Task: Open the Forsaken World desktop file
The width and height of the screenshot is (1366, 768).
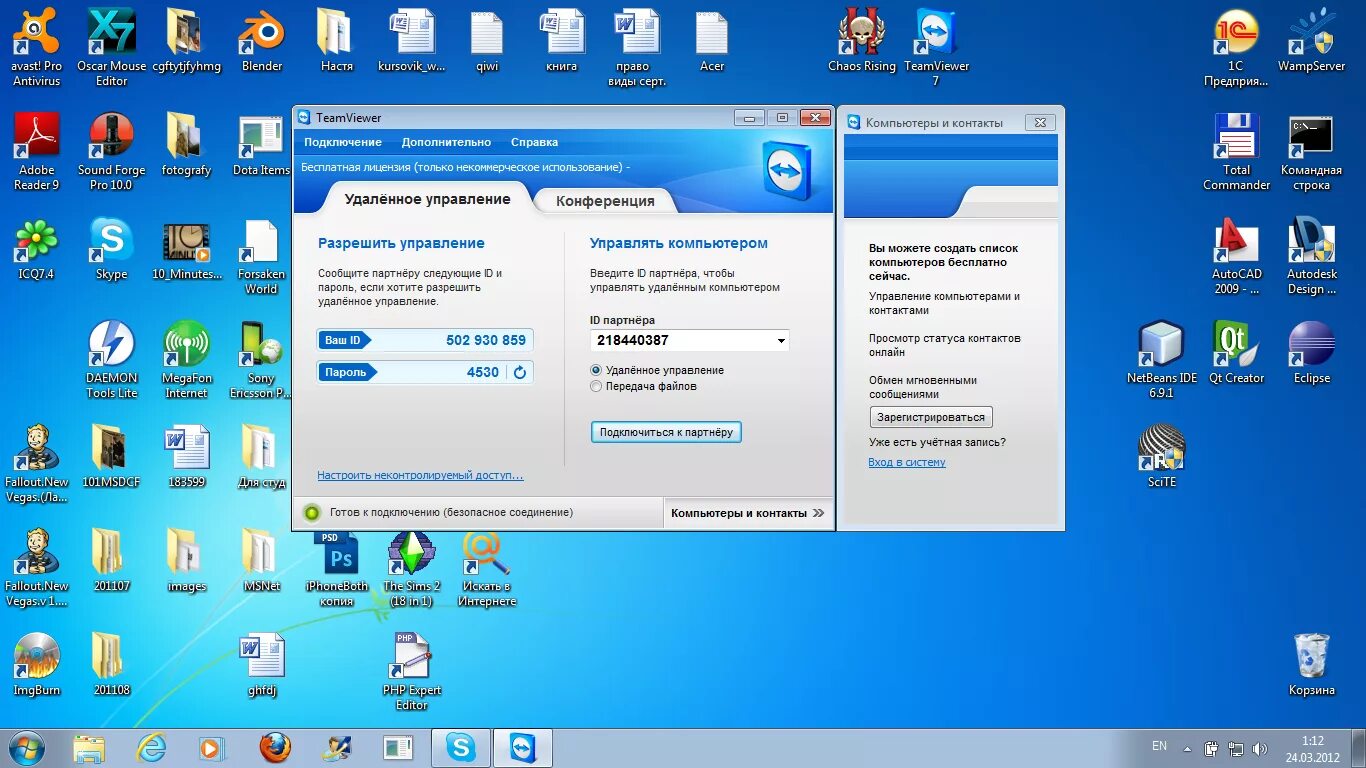Action: [261, 256]
